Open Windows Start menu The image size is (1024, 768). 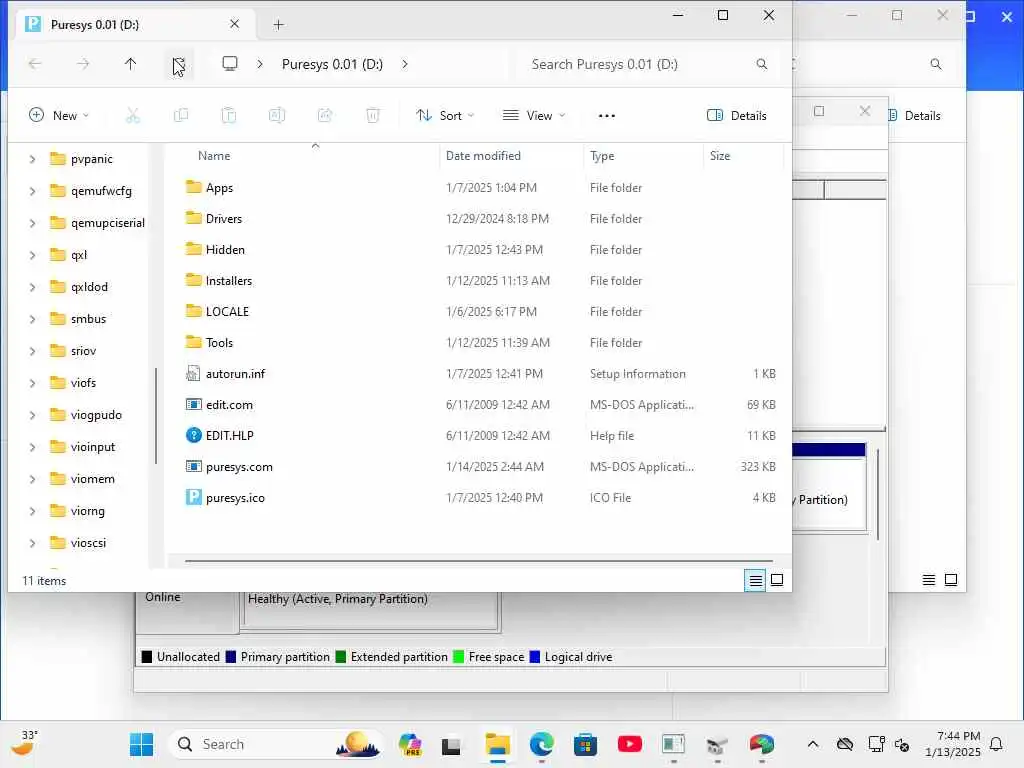pyautogui.click(x=141, y=744)
